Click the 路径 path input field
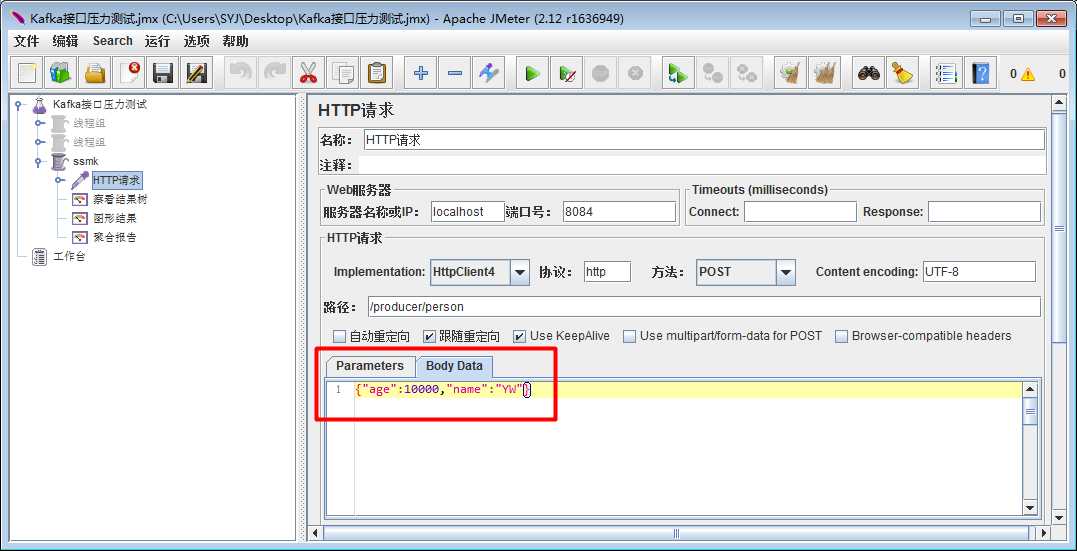1077x551 pixels. (x=703, y=307)
